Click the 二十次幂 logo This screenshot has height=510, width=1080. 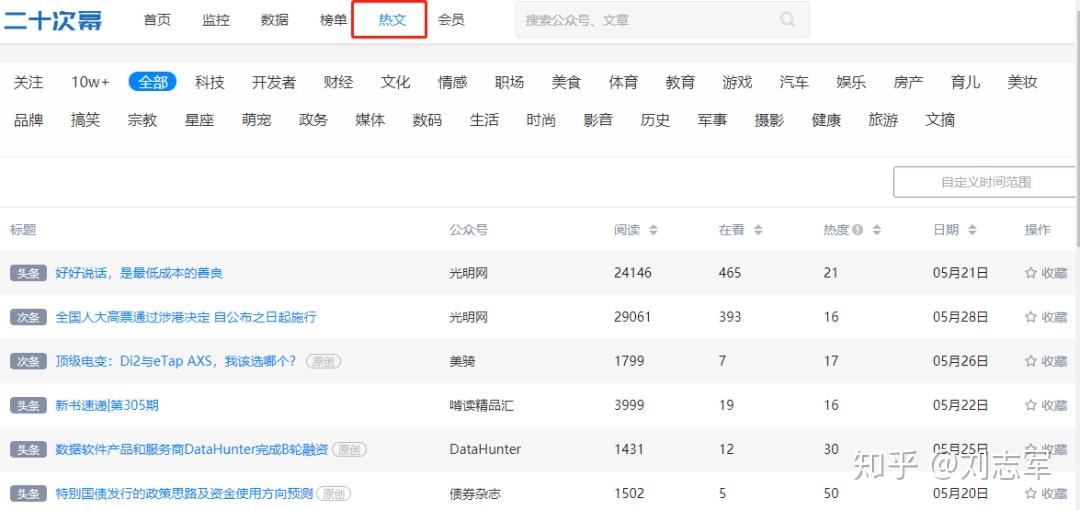pyautogui.click(x=53, y=20)
